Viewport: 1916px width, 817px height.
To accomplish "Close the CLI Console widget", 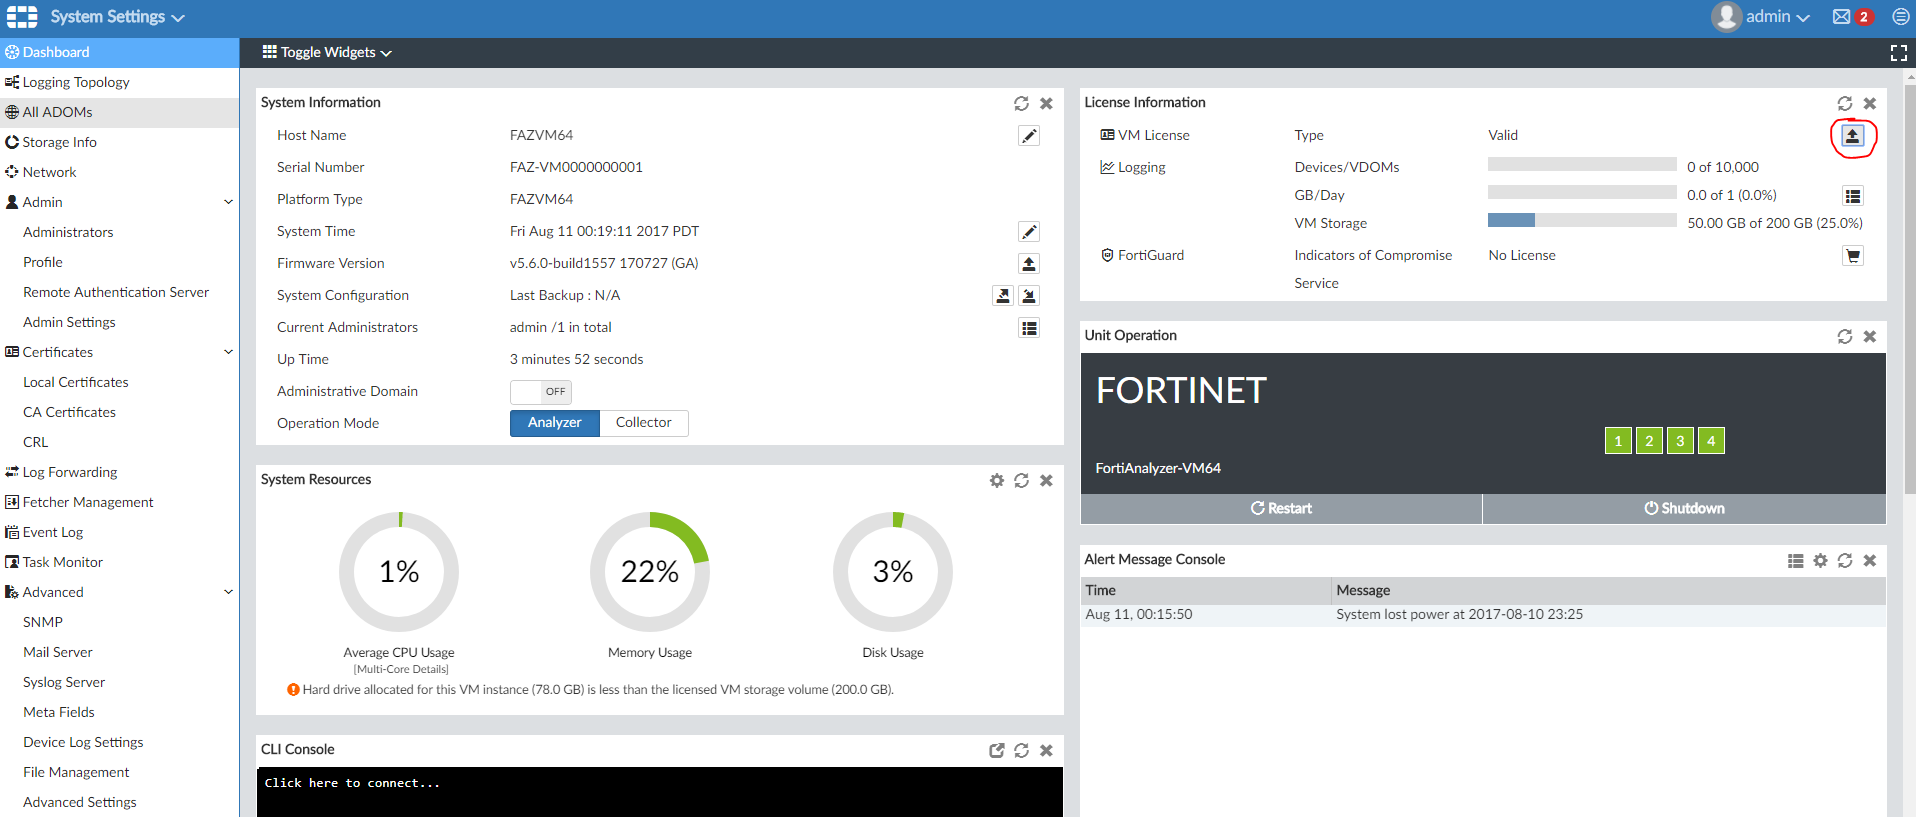I will click(x=1046, y=750).
